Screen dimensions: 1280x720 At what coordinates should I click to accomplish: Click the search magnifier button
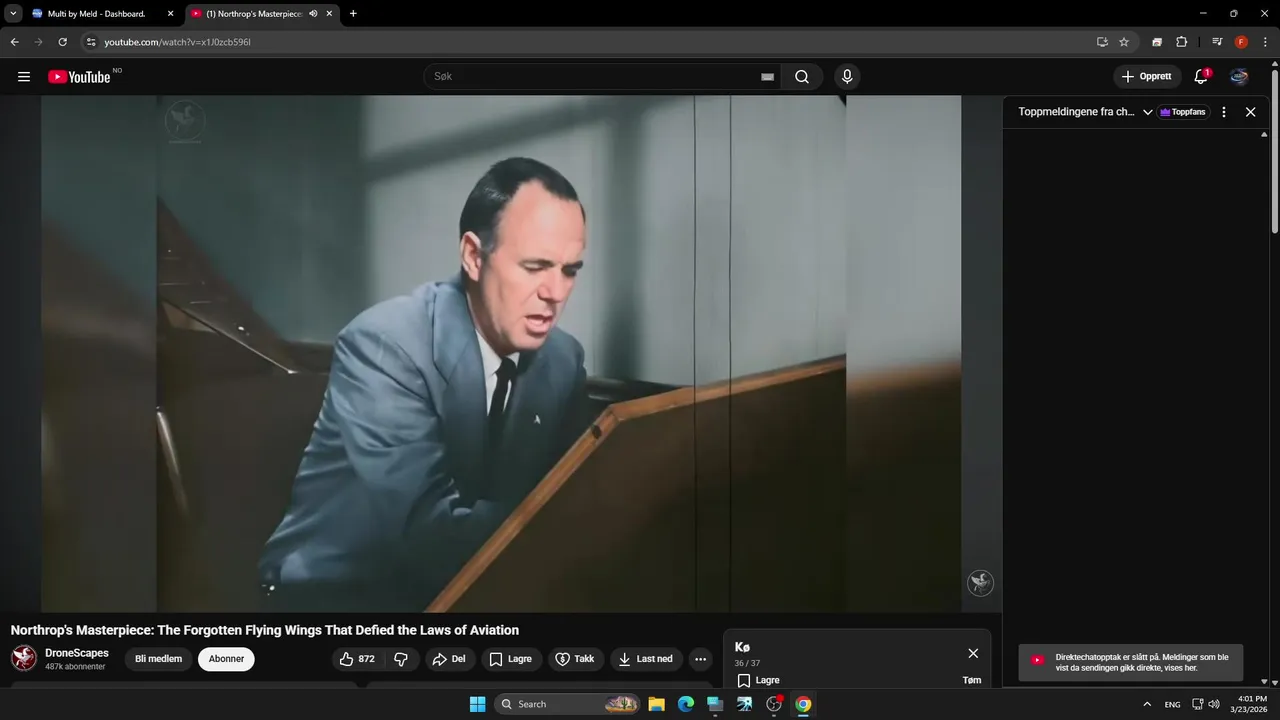pyautogui.click(x=802, y=77)
